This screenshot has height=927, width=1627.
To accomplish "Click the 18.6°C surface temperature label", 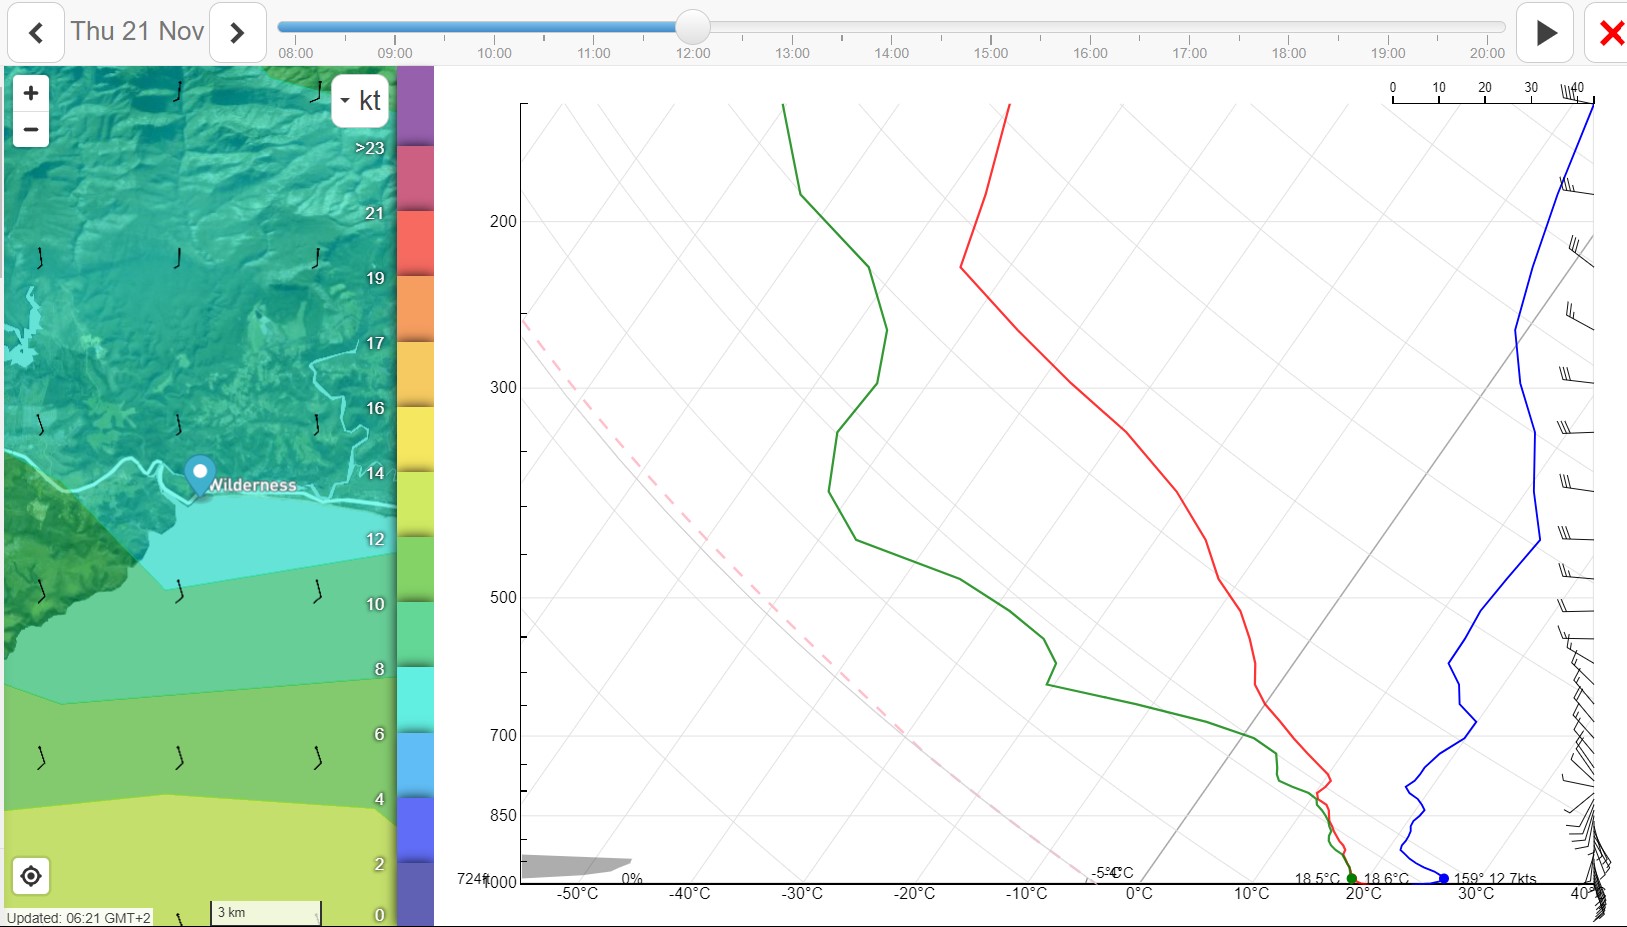I will [1386, 879].
